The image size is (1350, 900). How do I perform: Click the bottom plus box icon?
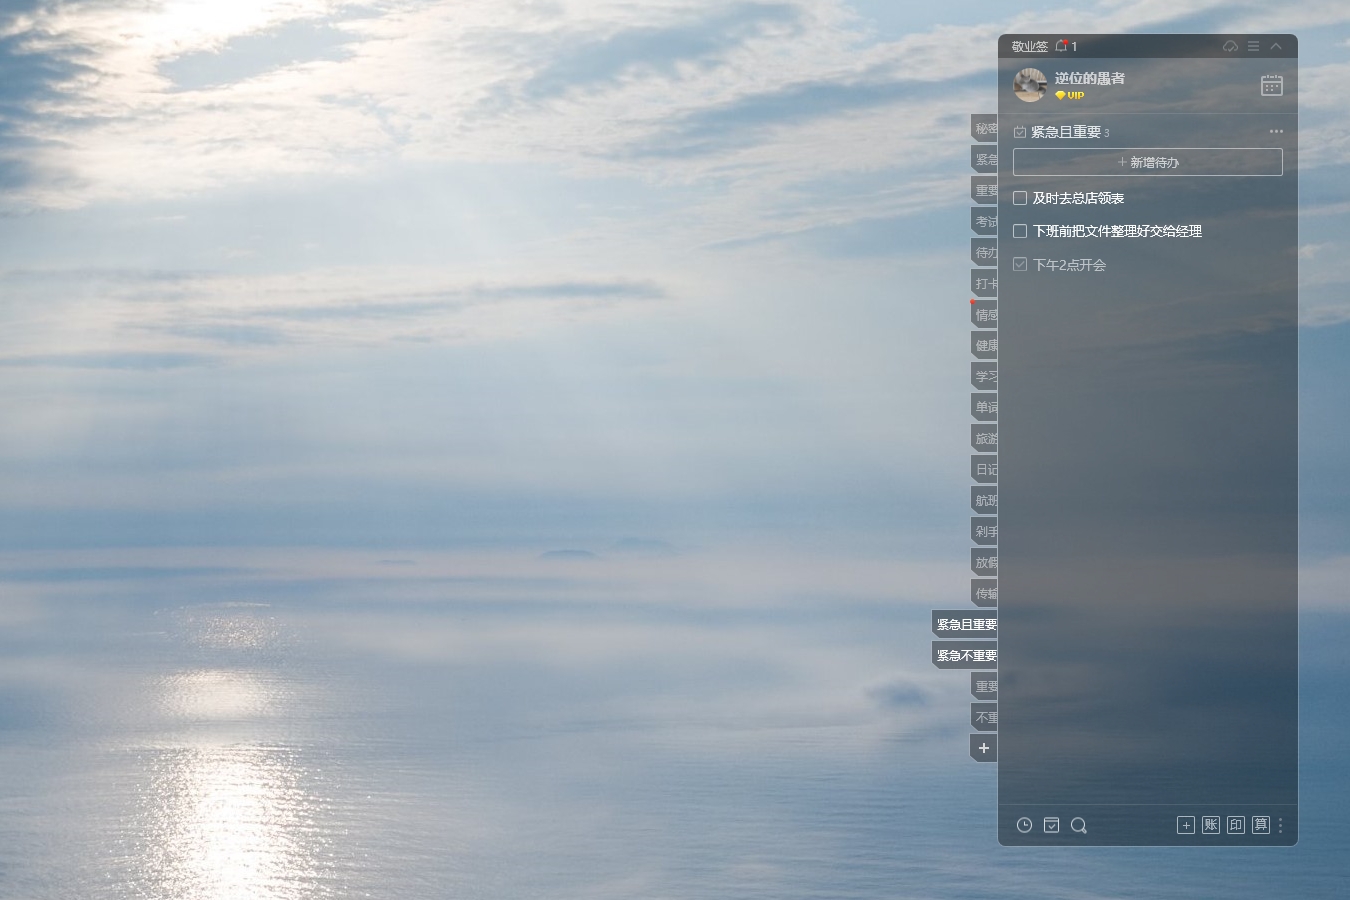[x=1186, y=825]
